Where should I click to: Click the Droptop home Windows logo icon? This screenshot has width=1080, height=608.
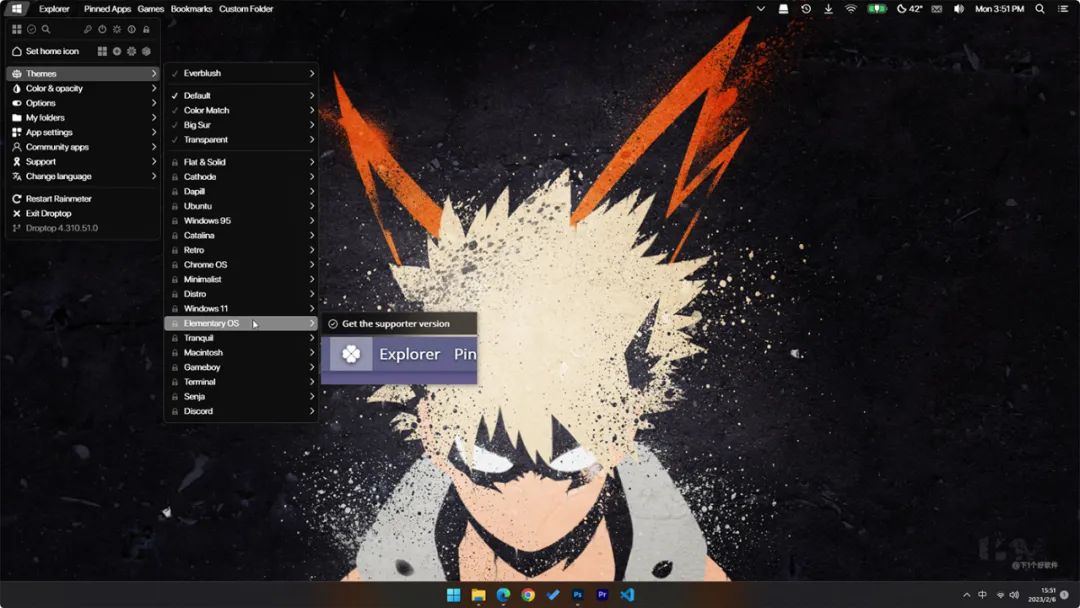(17, 9)
